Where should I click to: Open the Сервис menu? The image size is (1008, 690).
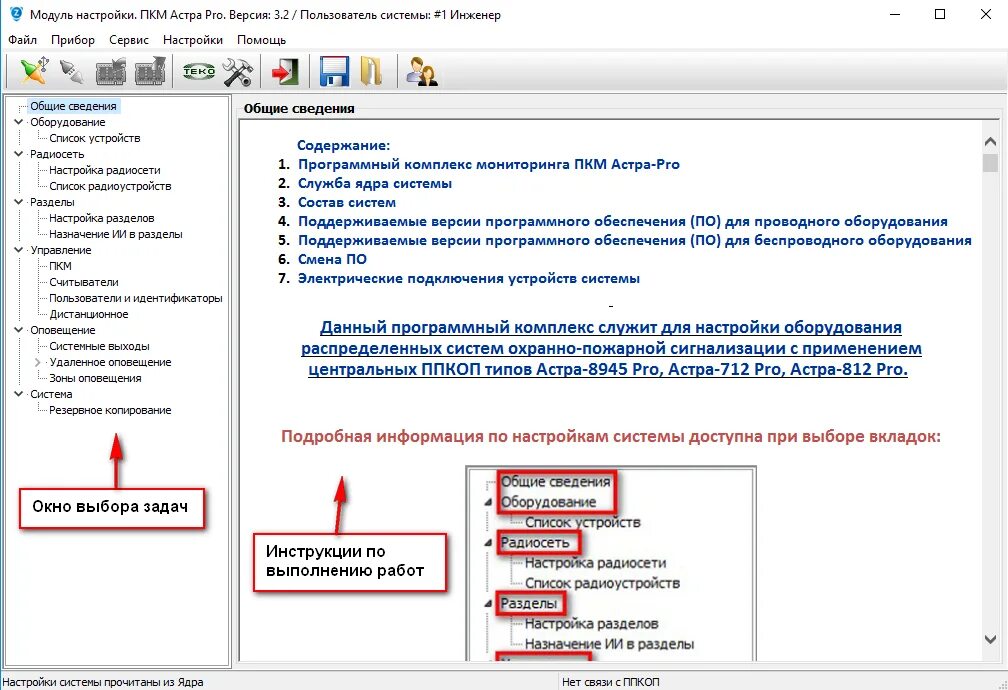[129, 40]
